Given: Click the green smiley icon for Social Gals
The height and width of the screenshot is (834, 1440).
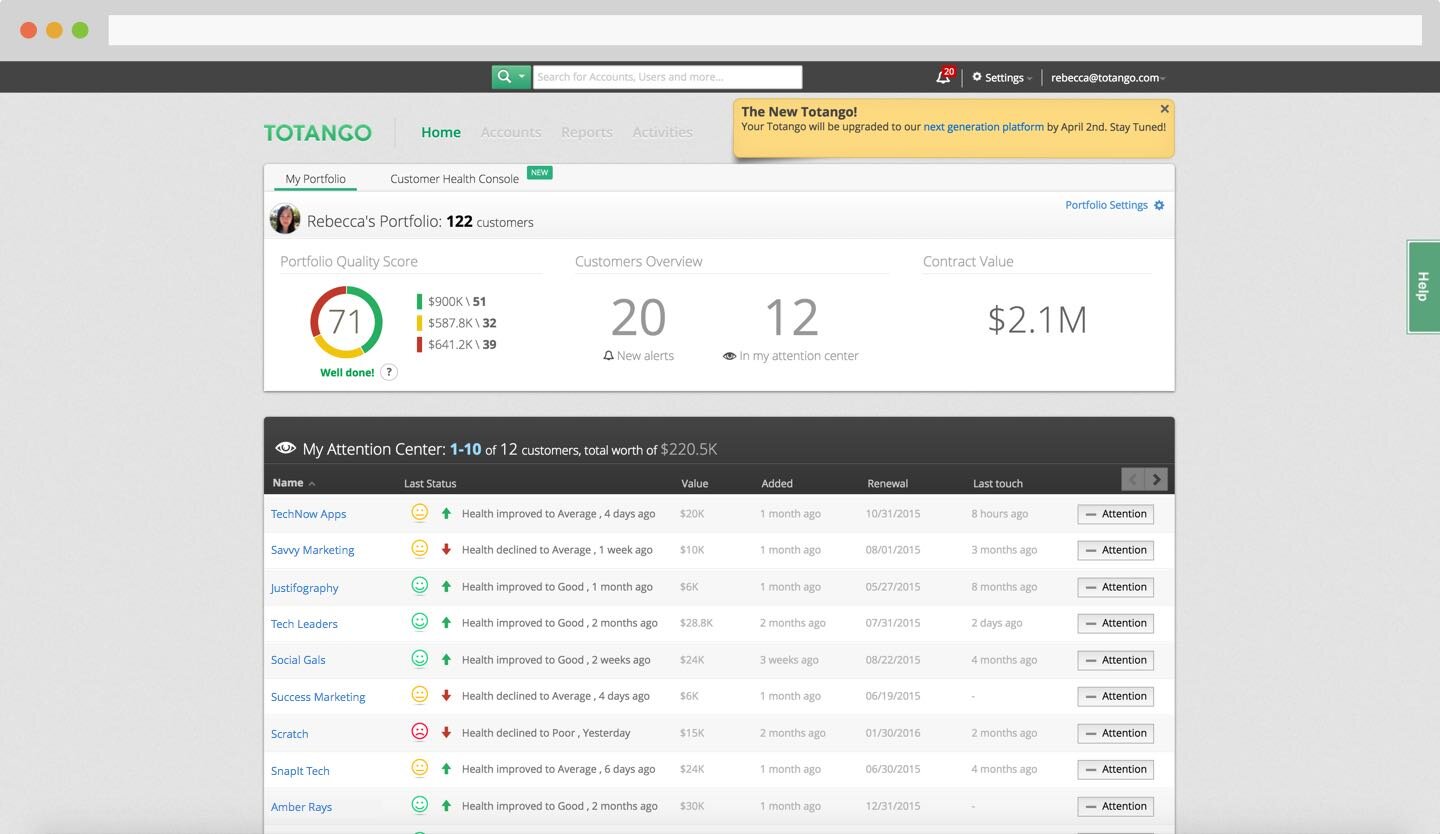Looking at the screenshot, I should (420, 658).
